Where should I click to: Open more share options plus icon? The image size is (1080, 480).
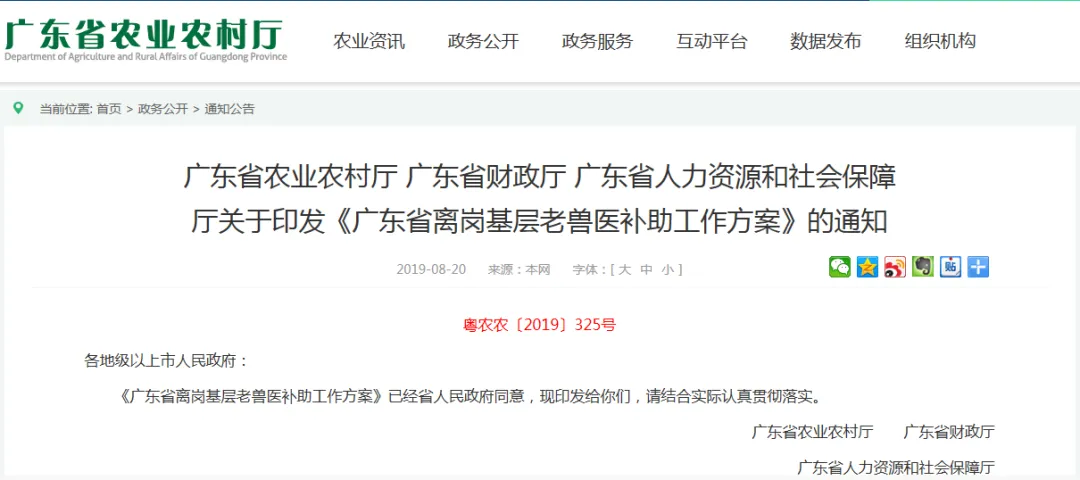point(978,267)
